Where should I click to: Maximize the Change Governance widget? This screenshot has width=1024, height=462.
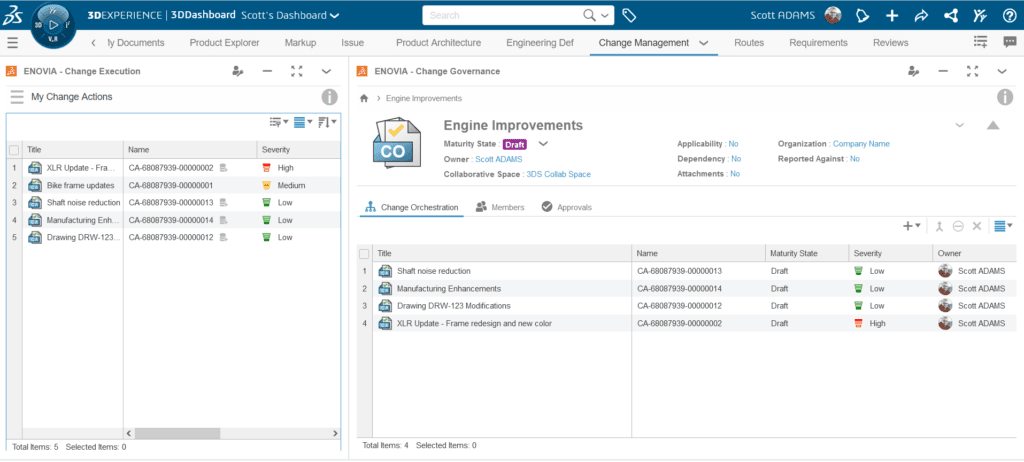[x=972, y=71]
